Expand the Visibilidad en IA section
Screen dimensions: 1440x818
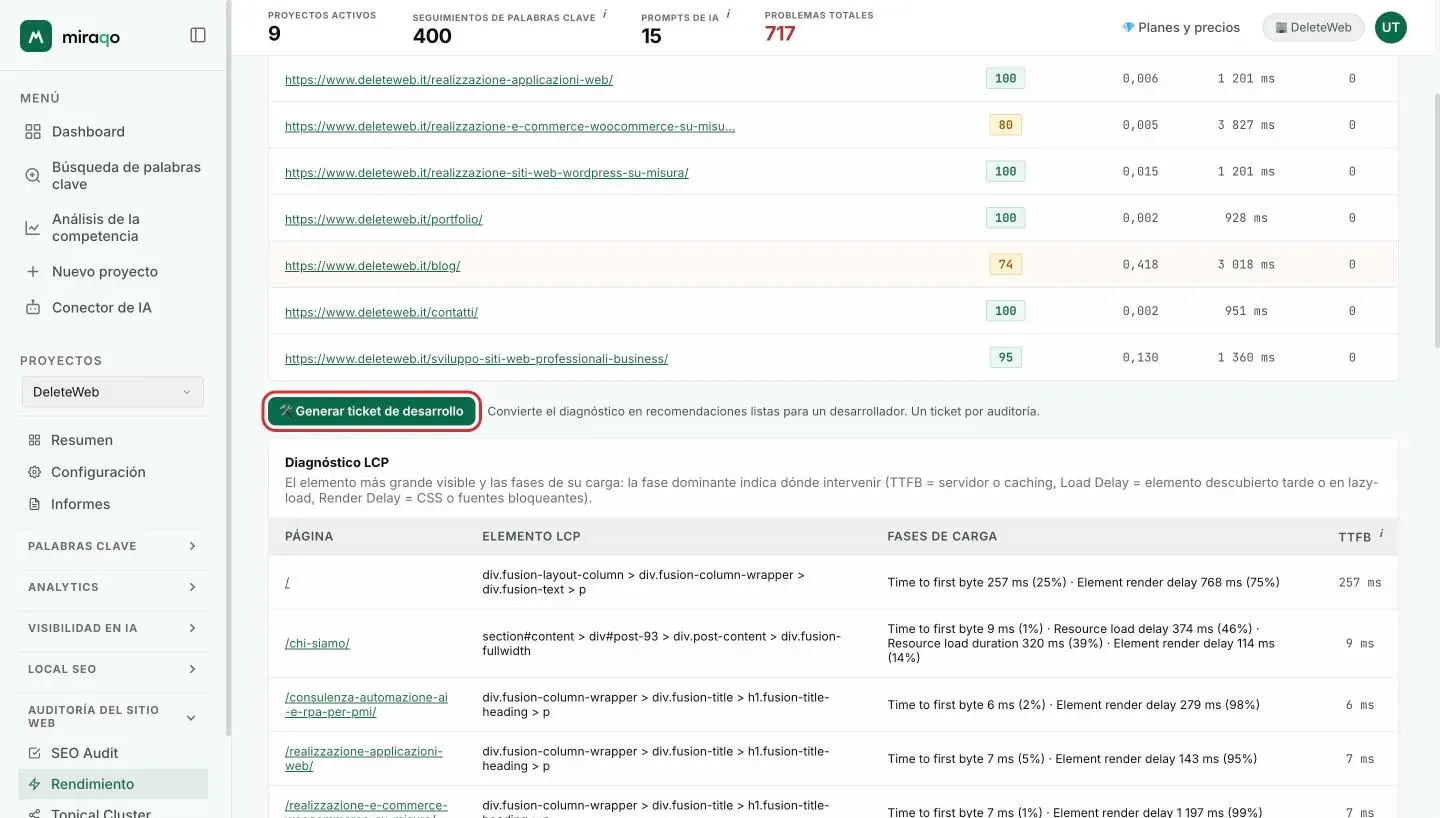tap(113, 628)
